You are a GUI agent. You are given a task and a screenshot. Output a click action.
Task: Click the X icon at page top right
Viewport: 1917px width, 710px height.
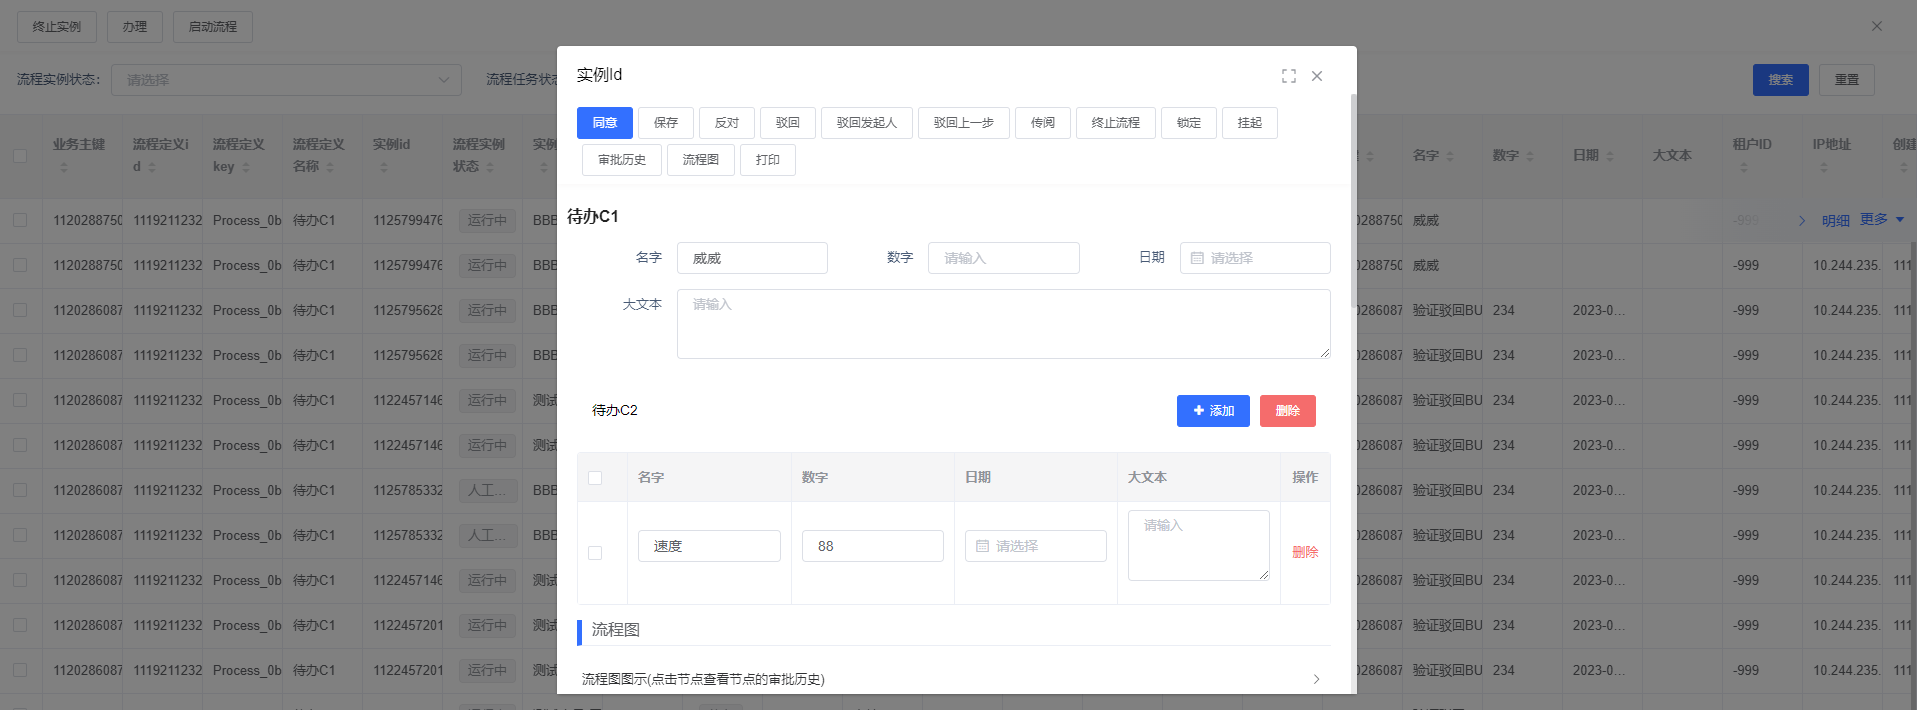[1877, 26]
